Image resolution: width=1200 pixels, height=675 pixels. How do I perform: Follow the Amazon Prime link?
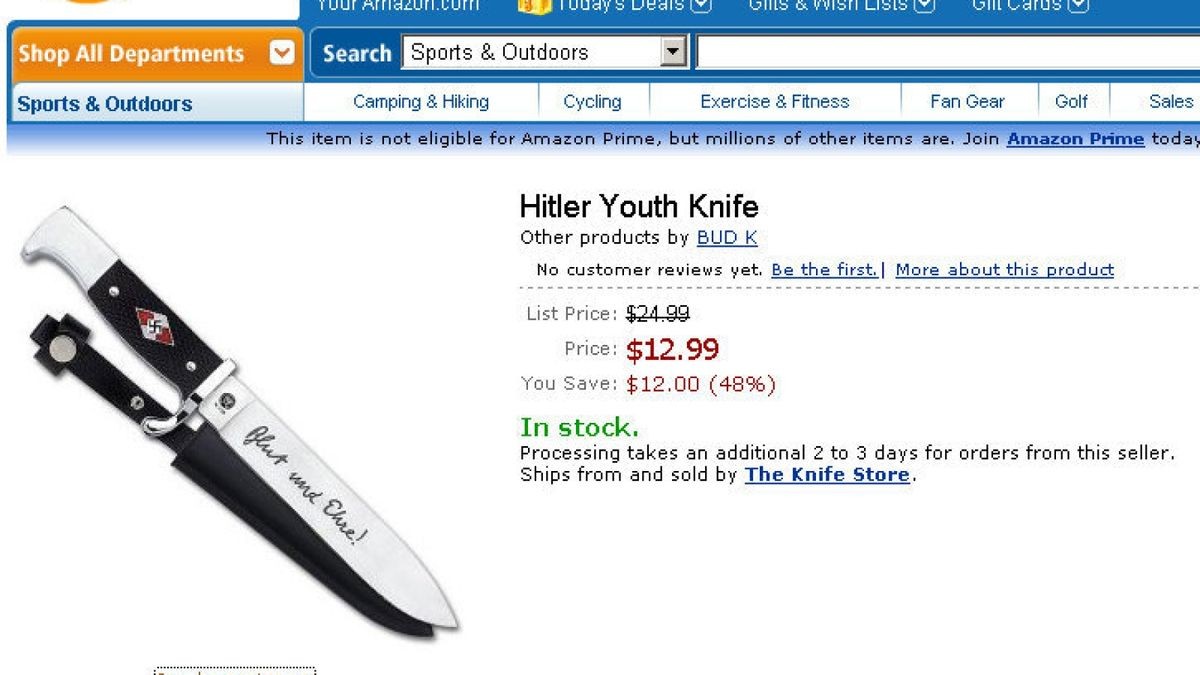pos(1076,139)
